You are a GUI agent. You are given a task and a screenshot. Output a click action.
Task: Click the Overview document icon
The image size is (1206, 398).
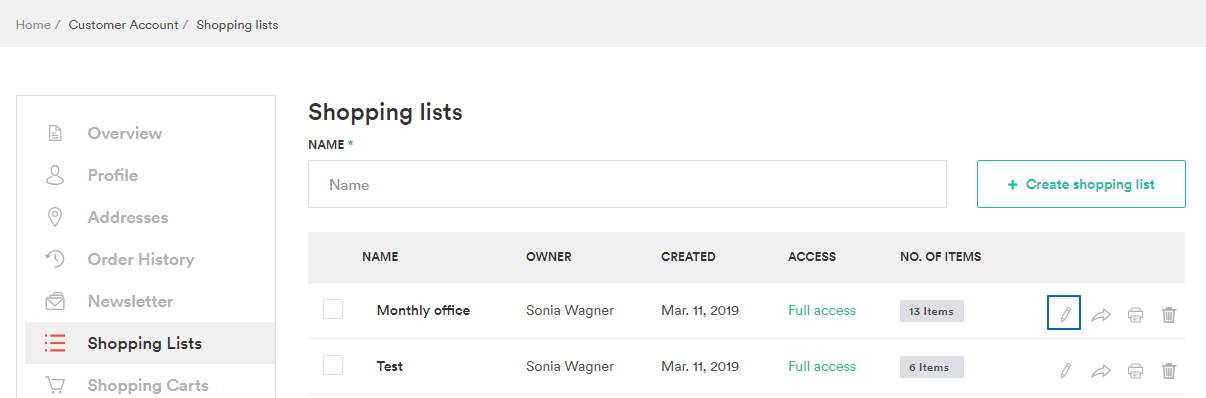[x=55, y=133]
